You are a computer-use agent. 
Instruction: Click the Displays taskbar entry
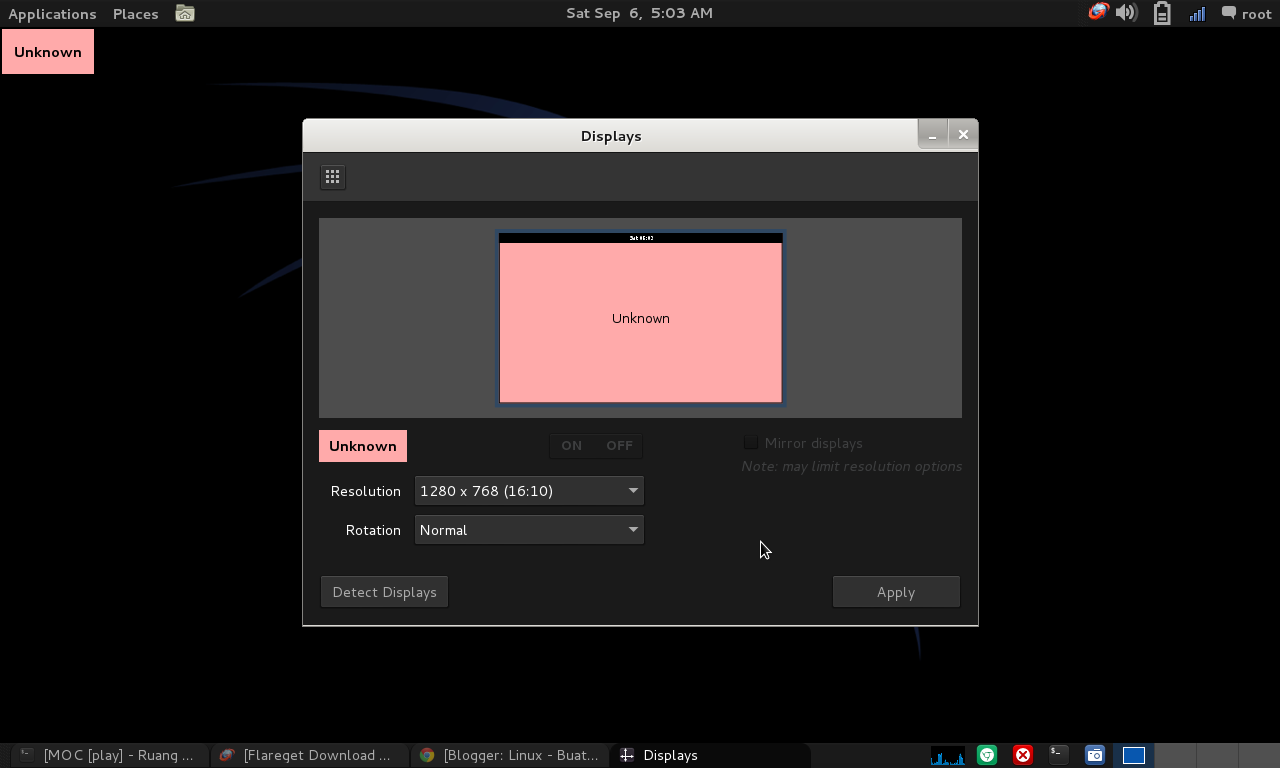click(709, 755)
